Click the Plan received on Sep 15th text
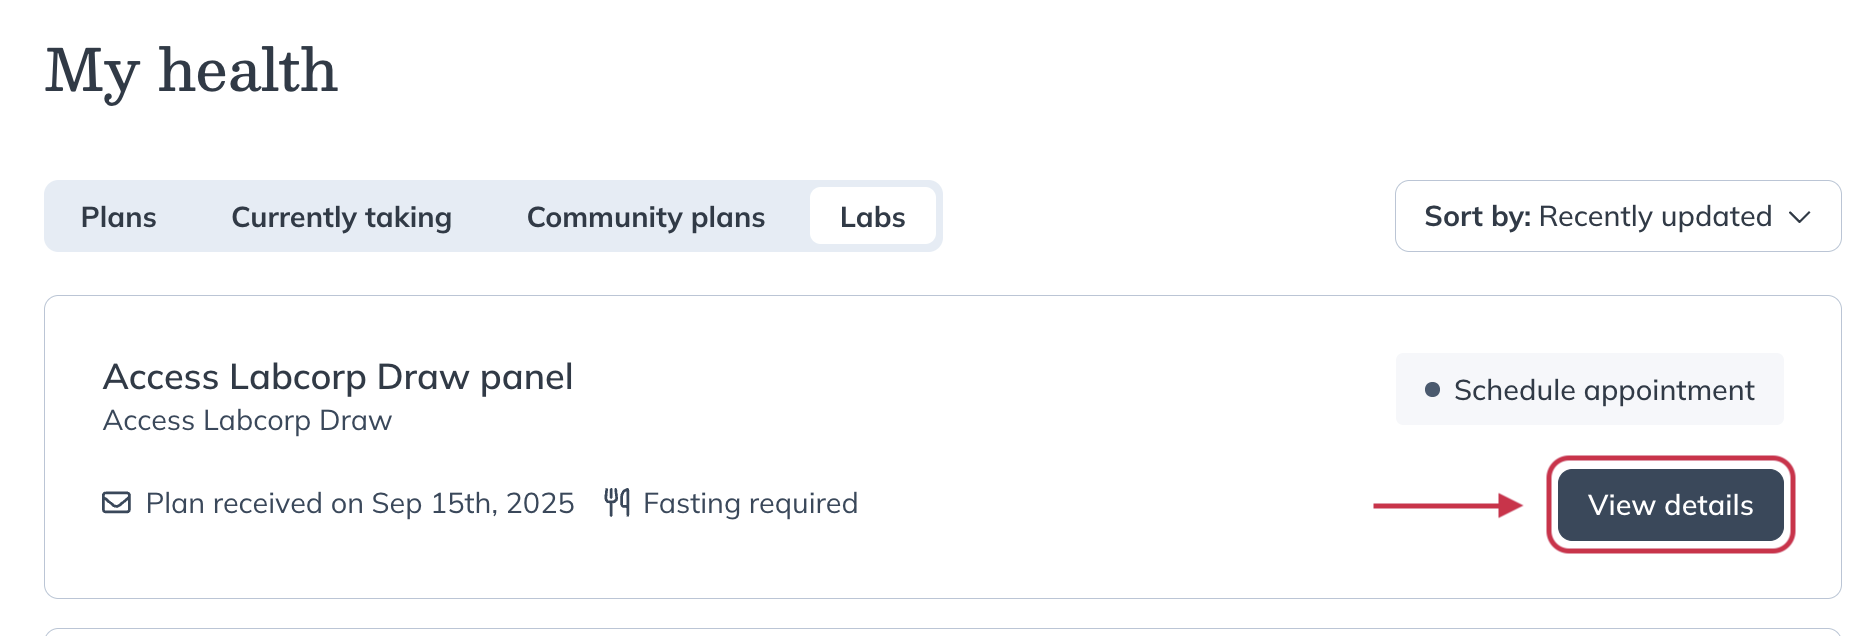The height and width of the screenshot is (636, 1870). tap(360, 503)
